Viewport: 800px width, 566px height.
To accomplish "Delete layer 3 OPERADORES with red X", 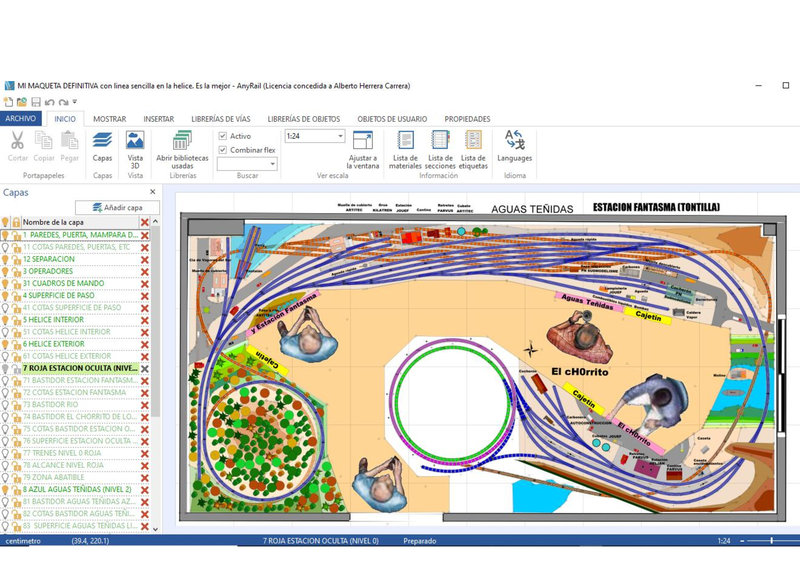I will [x=145, y=272].
